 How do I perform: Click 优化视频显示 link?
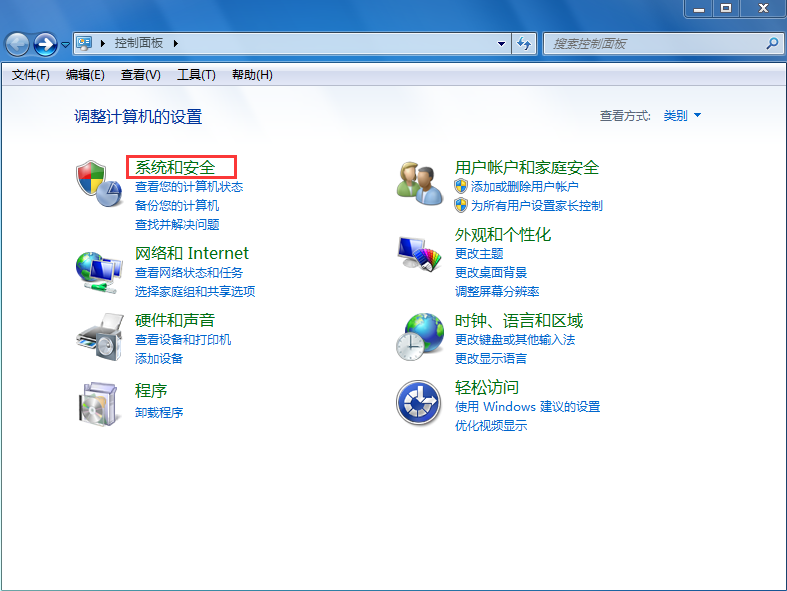[491, 425]
